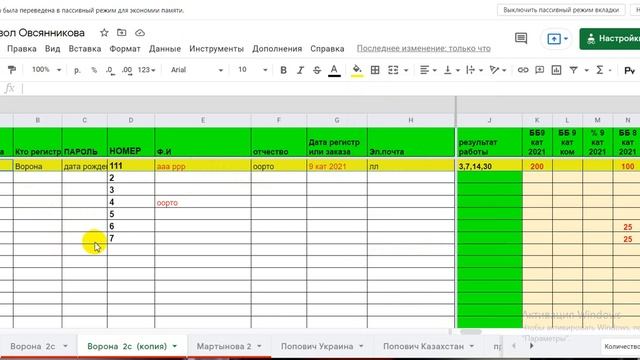Open the Правка menu

click(22, 49)
